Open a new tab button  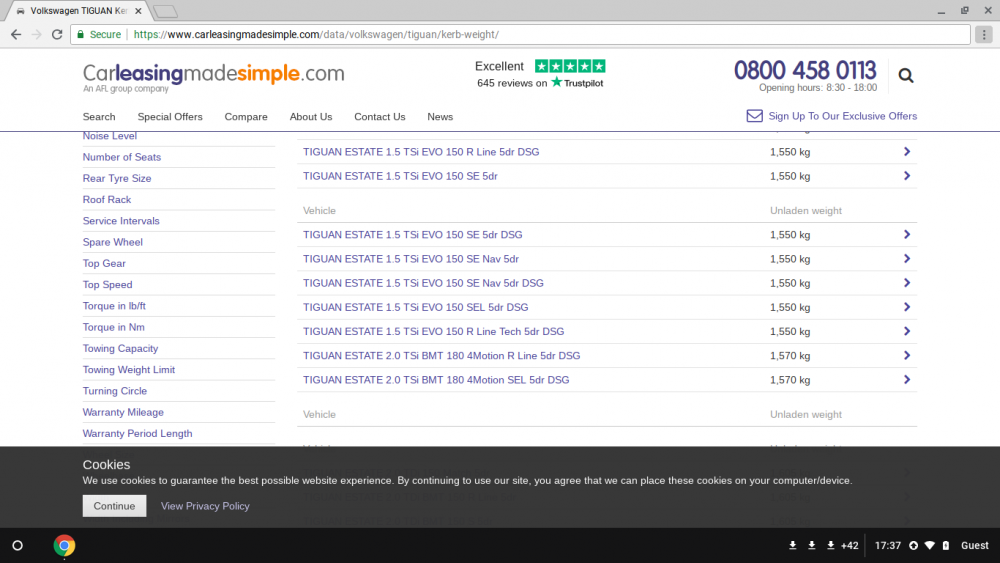(166, 11)
